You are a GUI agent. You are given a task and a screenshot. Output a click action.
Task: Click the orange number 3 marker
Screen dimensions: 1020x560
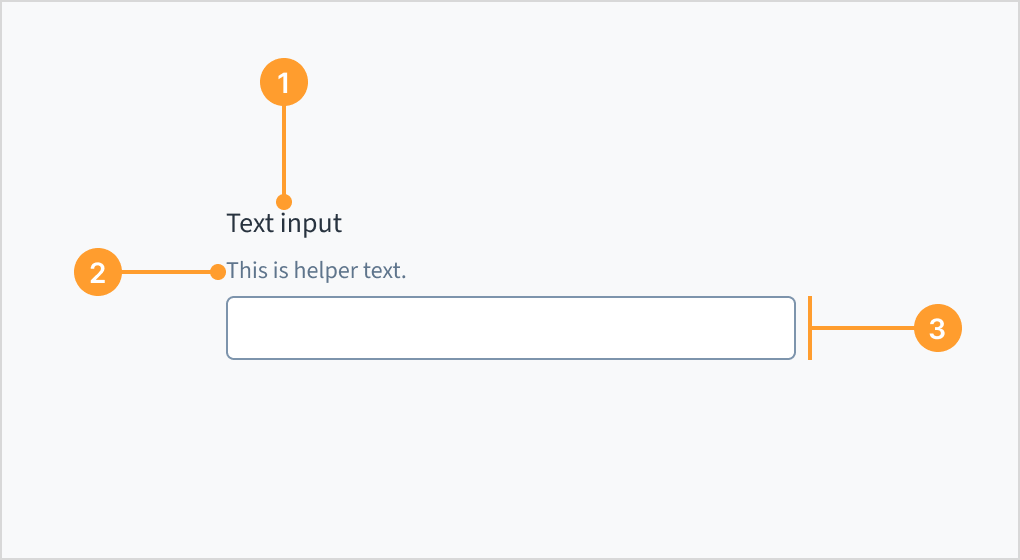(x=937, y=328)
